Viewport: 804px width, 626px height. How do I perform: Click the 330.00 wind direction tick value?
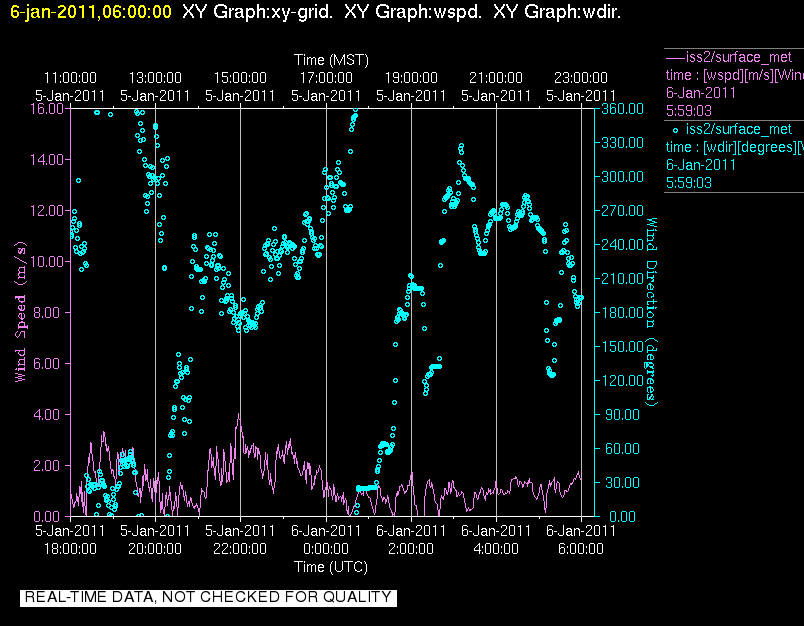622,143
